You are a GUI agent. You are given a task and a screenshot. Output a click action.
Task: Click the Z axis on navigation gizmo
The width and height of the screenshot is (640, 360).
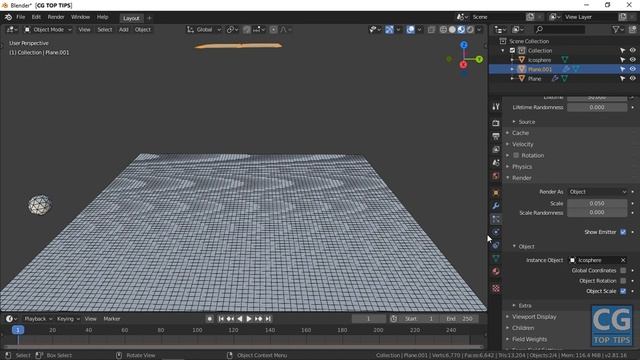[464, 45]
